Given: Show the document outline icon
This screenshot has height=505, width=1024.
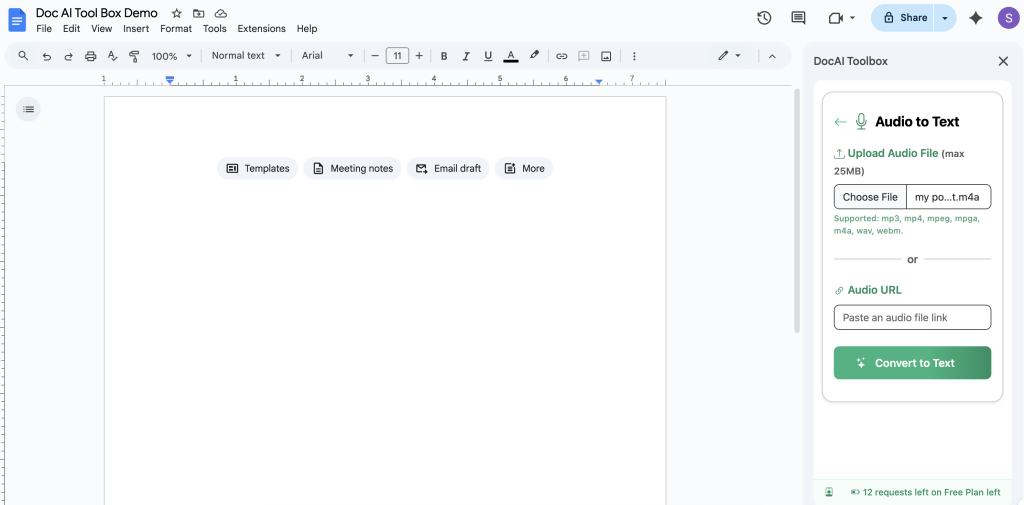Looking at the screenshot, I should pos(28,109).
